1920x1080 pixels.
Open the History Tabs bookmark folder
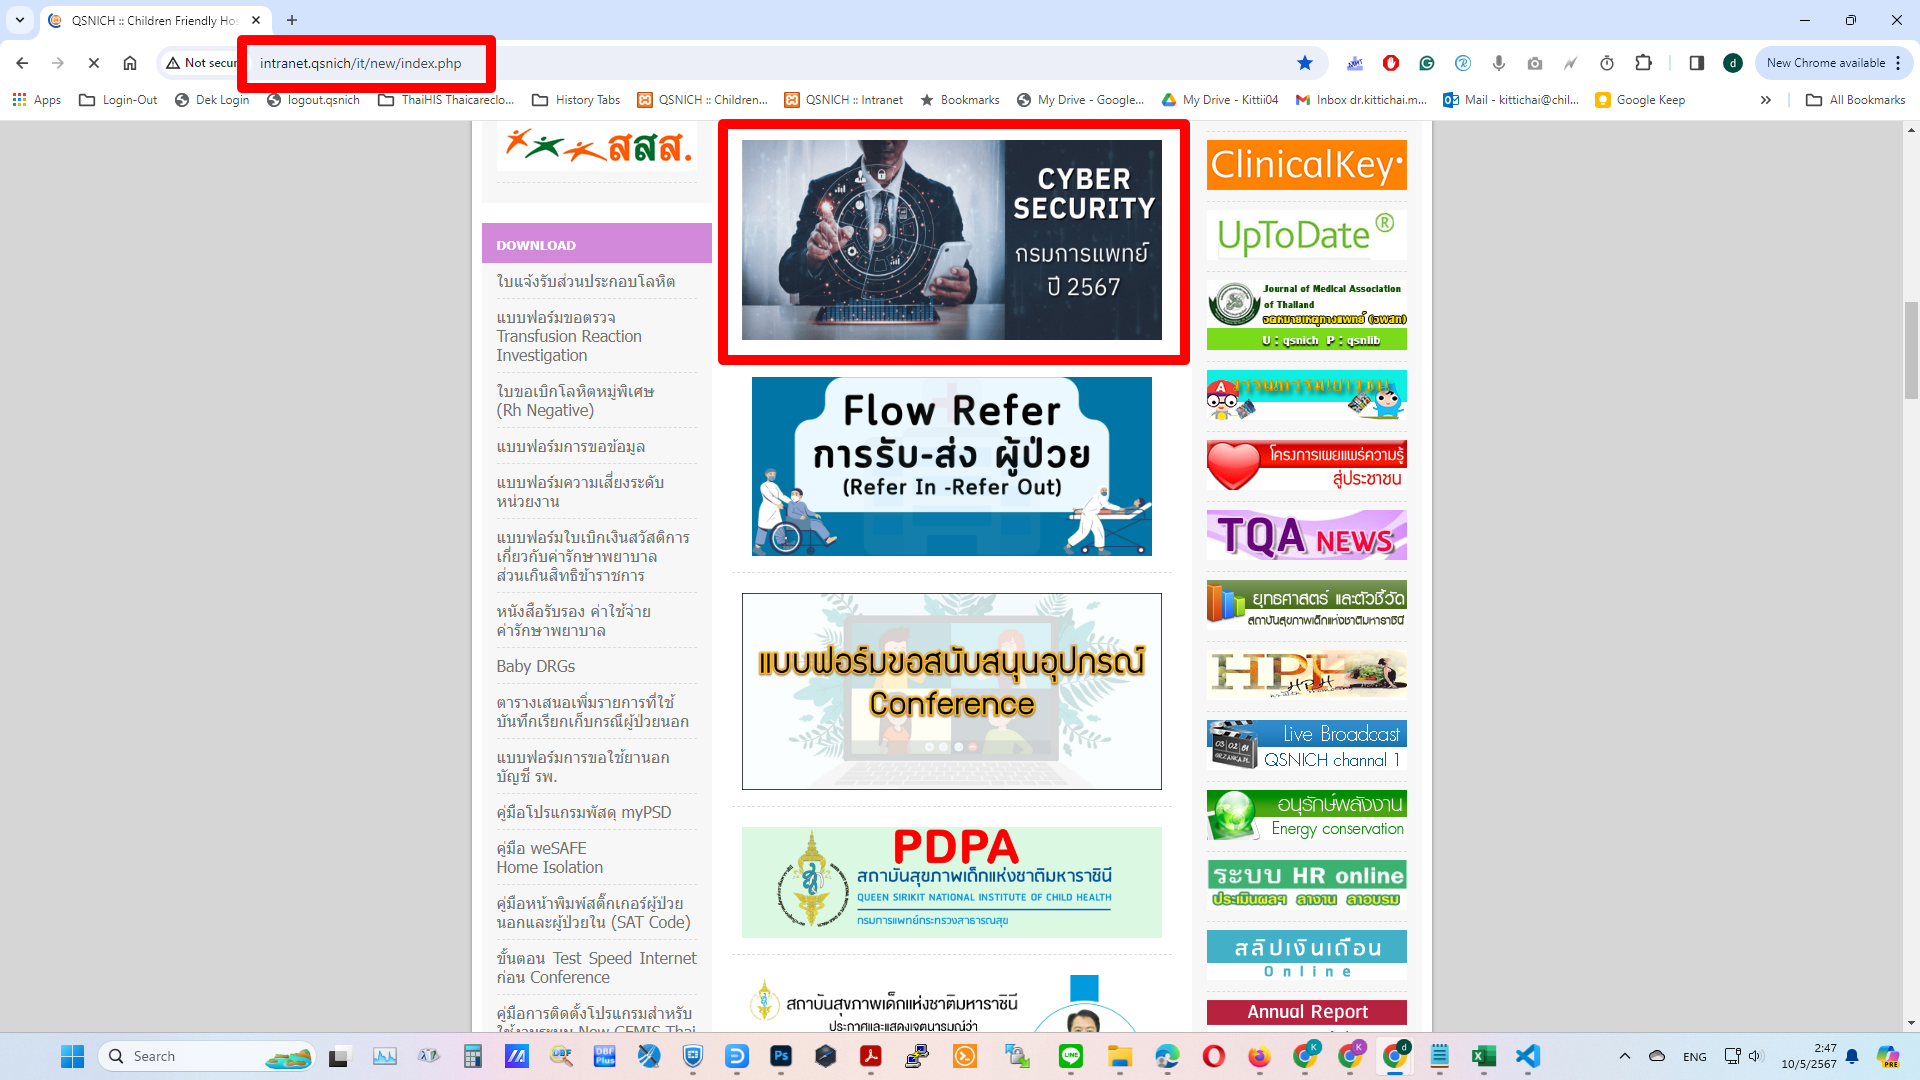click(576, 100)
